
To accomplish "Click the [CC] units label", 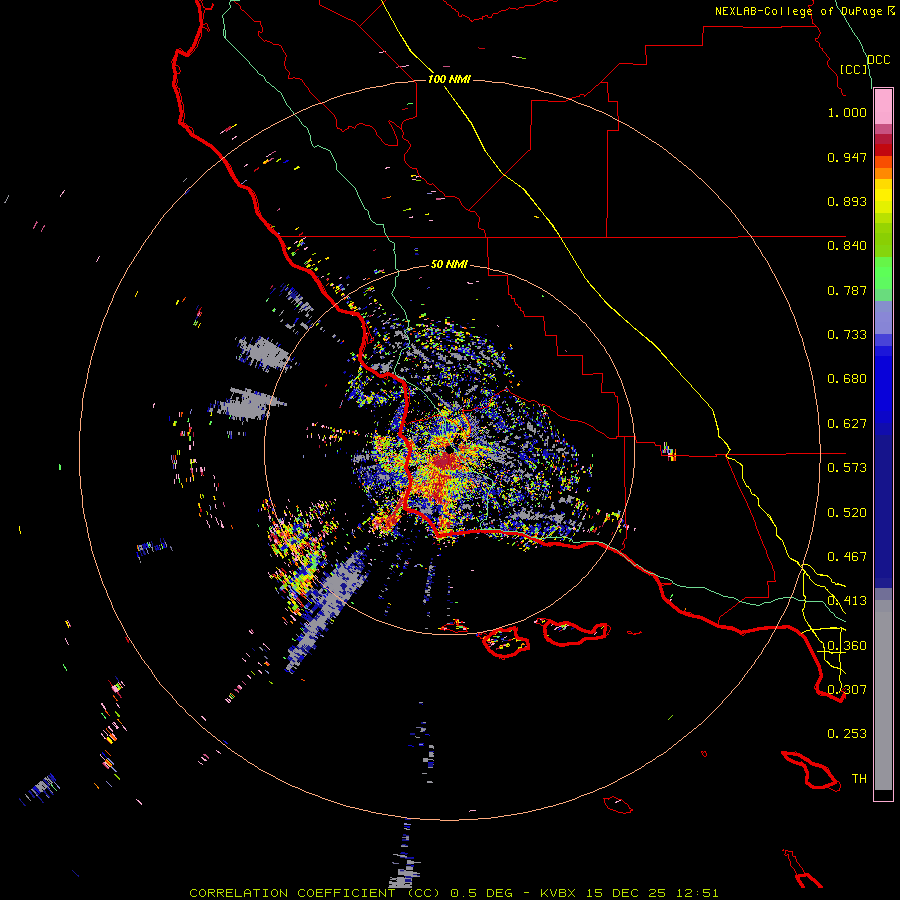I will point(854,69).
